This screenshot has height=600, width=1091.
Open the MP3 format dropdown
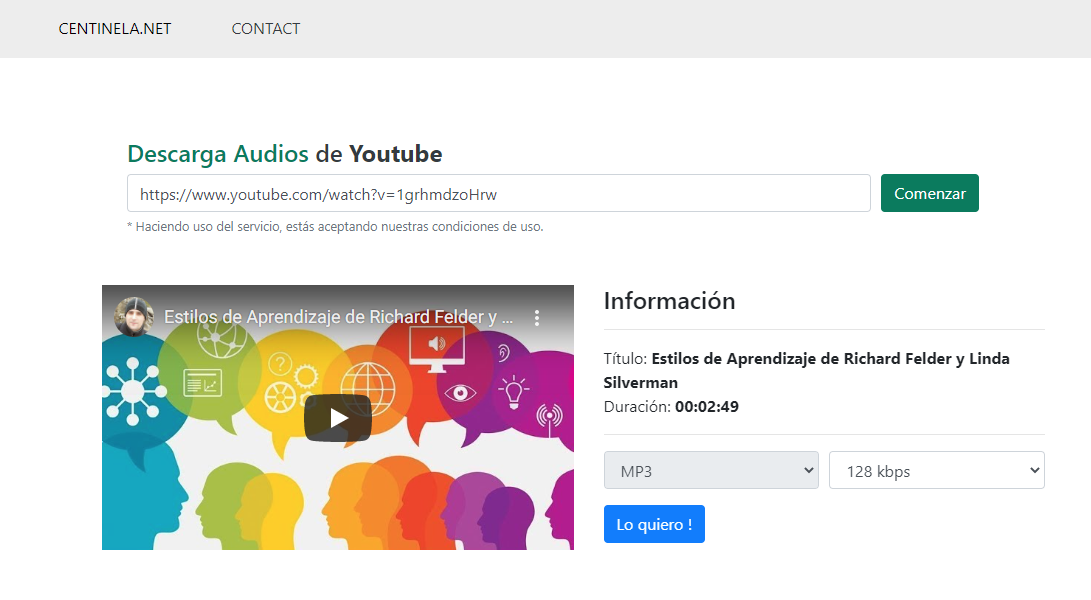[x=711, y=471]
